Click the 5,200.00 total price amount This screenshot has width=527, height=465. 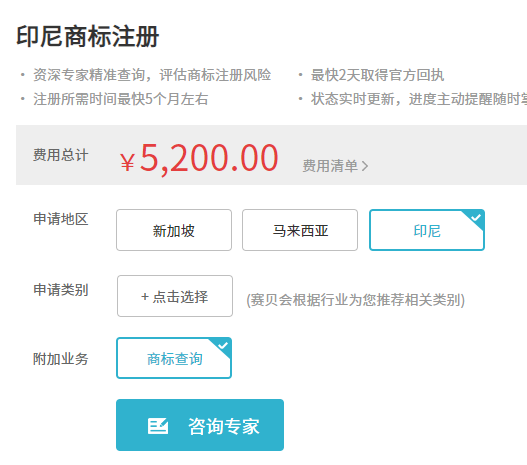[209, 159]
